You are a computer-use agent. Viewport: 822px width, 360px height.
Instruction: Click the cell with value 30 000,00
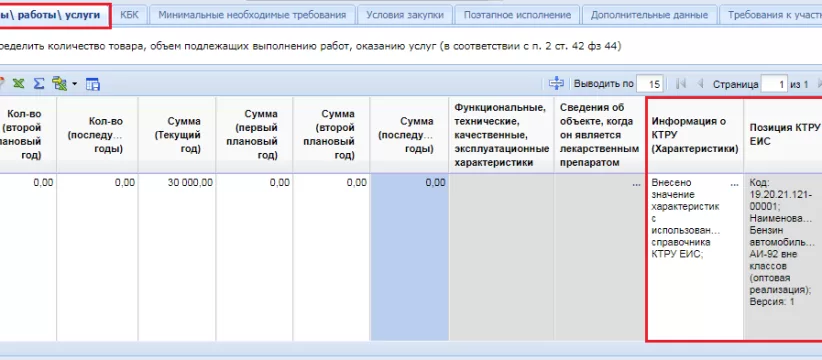pos(177,257)
